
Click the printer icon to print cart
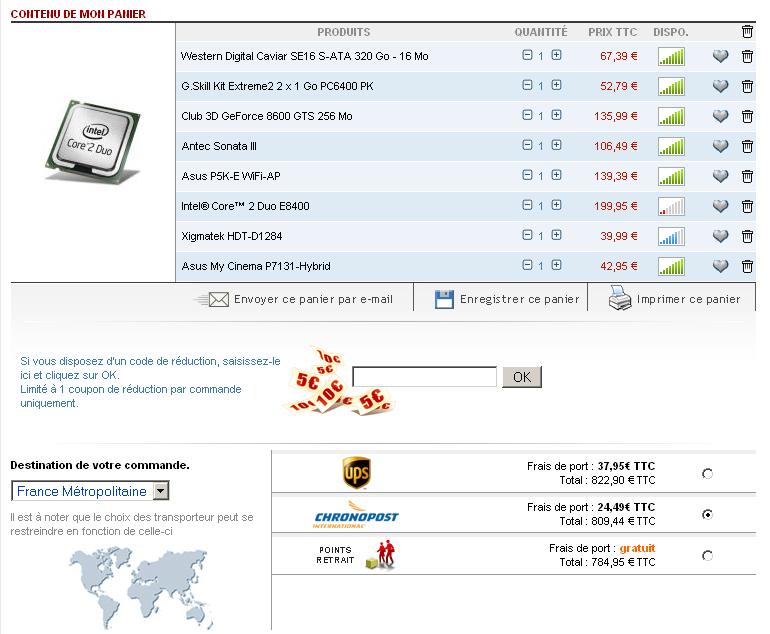click(x=620, y=298)
